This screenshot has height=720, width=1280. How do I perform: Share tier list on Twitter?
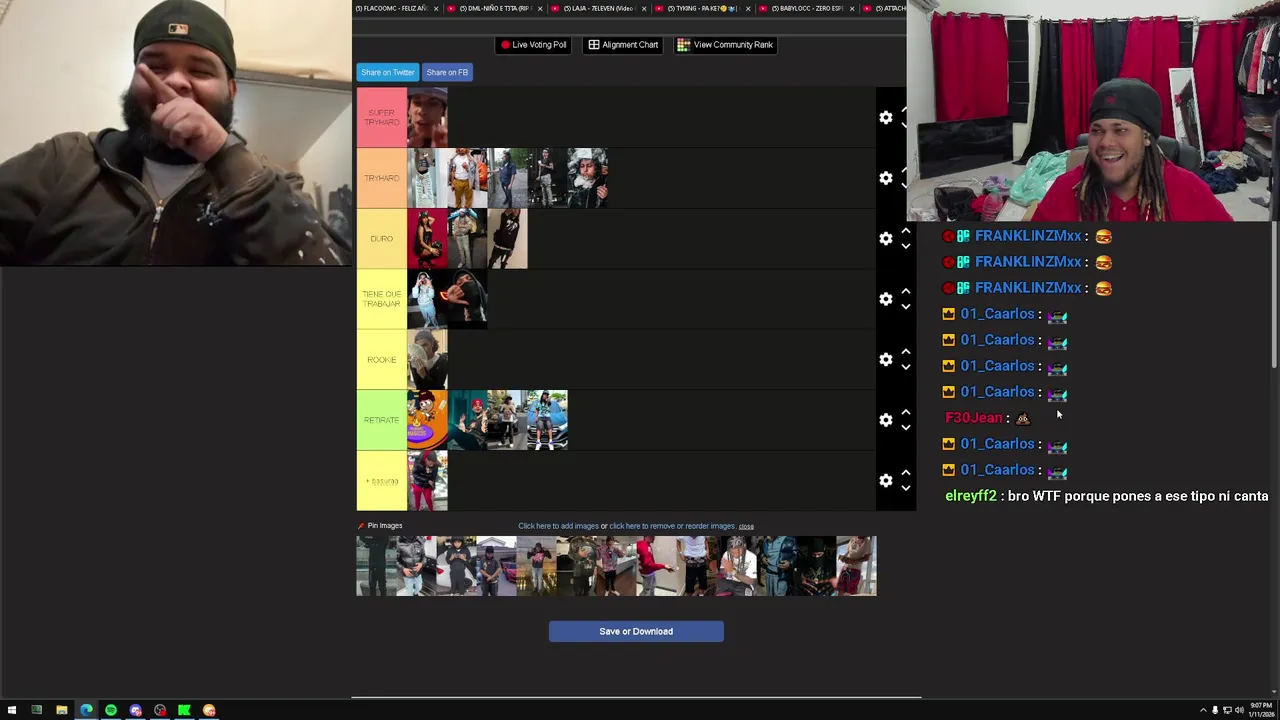pos(388,73)
